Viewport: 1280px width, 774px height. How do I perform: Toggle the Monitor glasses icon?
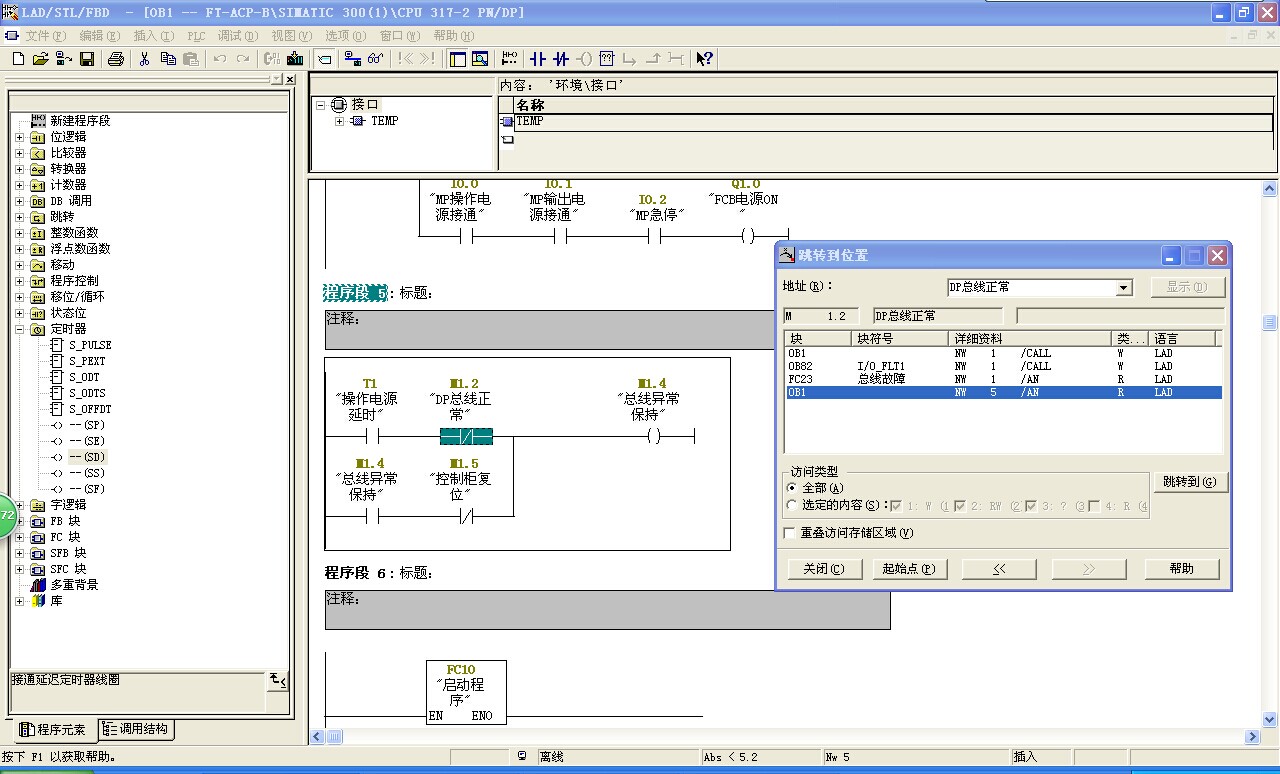point(376,59)
